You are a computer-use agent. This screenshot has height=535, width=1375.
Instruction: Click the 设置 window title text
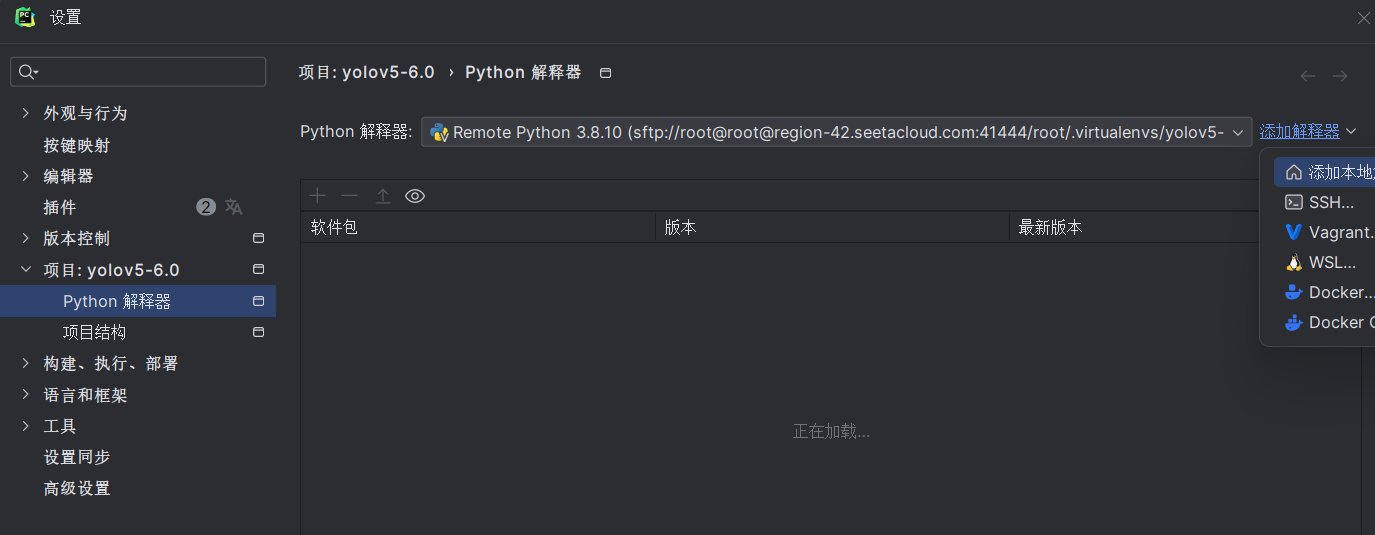66,17
